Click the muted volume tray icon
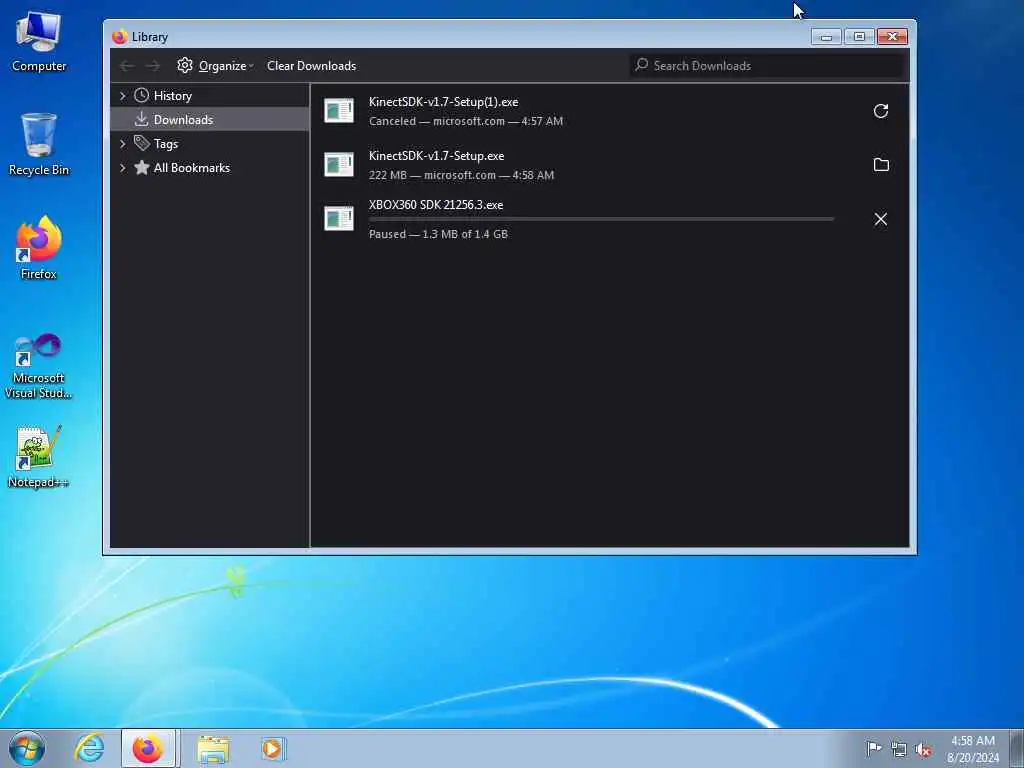Screen dimensions: 1024x768 coord(923,749)
